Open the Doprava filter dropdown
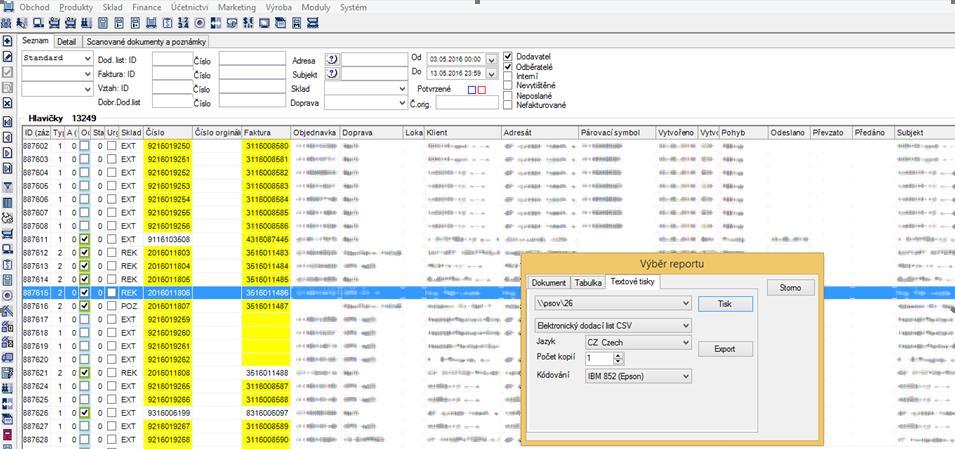Image resolution: width=955 pixels, height=449 pixels. pyautogui.click(x=402, y=103)
